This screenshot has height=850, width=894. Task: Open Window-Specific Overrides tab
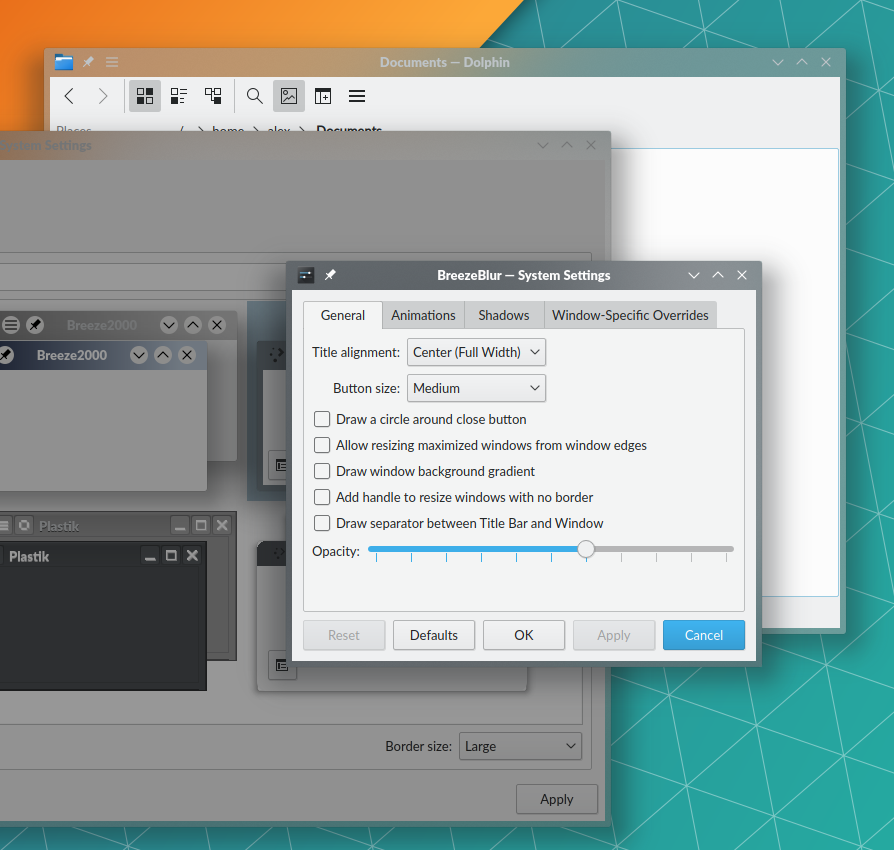point(630,315)
